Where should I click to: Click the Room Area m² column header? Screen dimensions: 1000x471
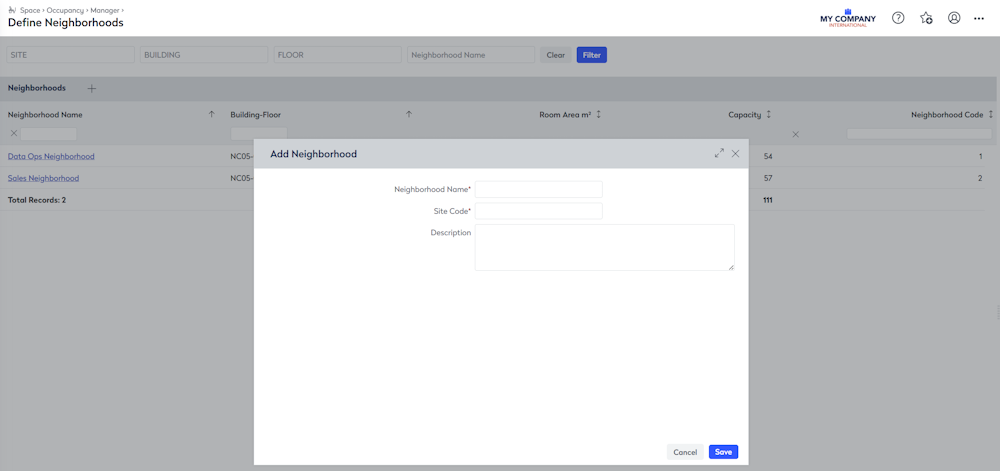(565, 115)
